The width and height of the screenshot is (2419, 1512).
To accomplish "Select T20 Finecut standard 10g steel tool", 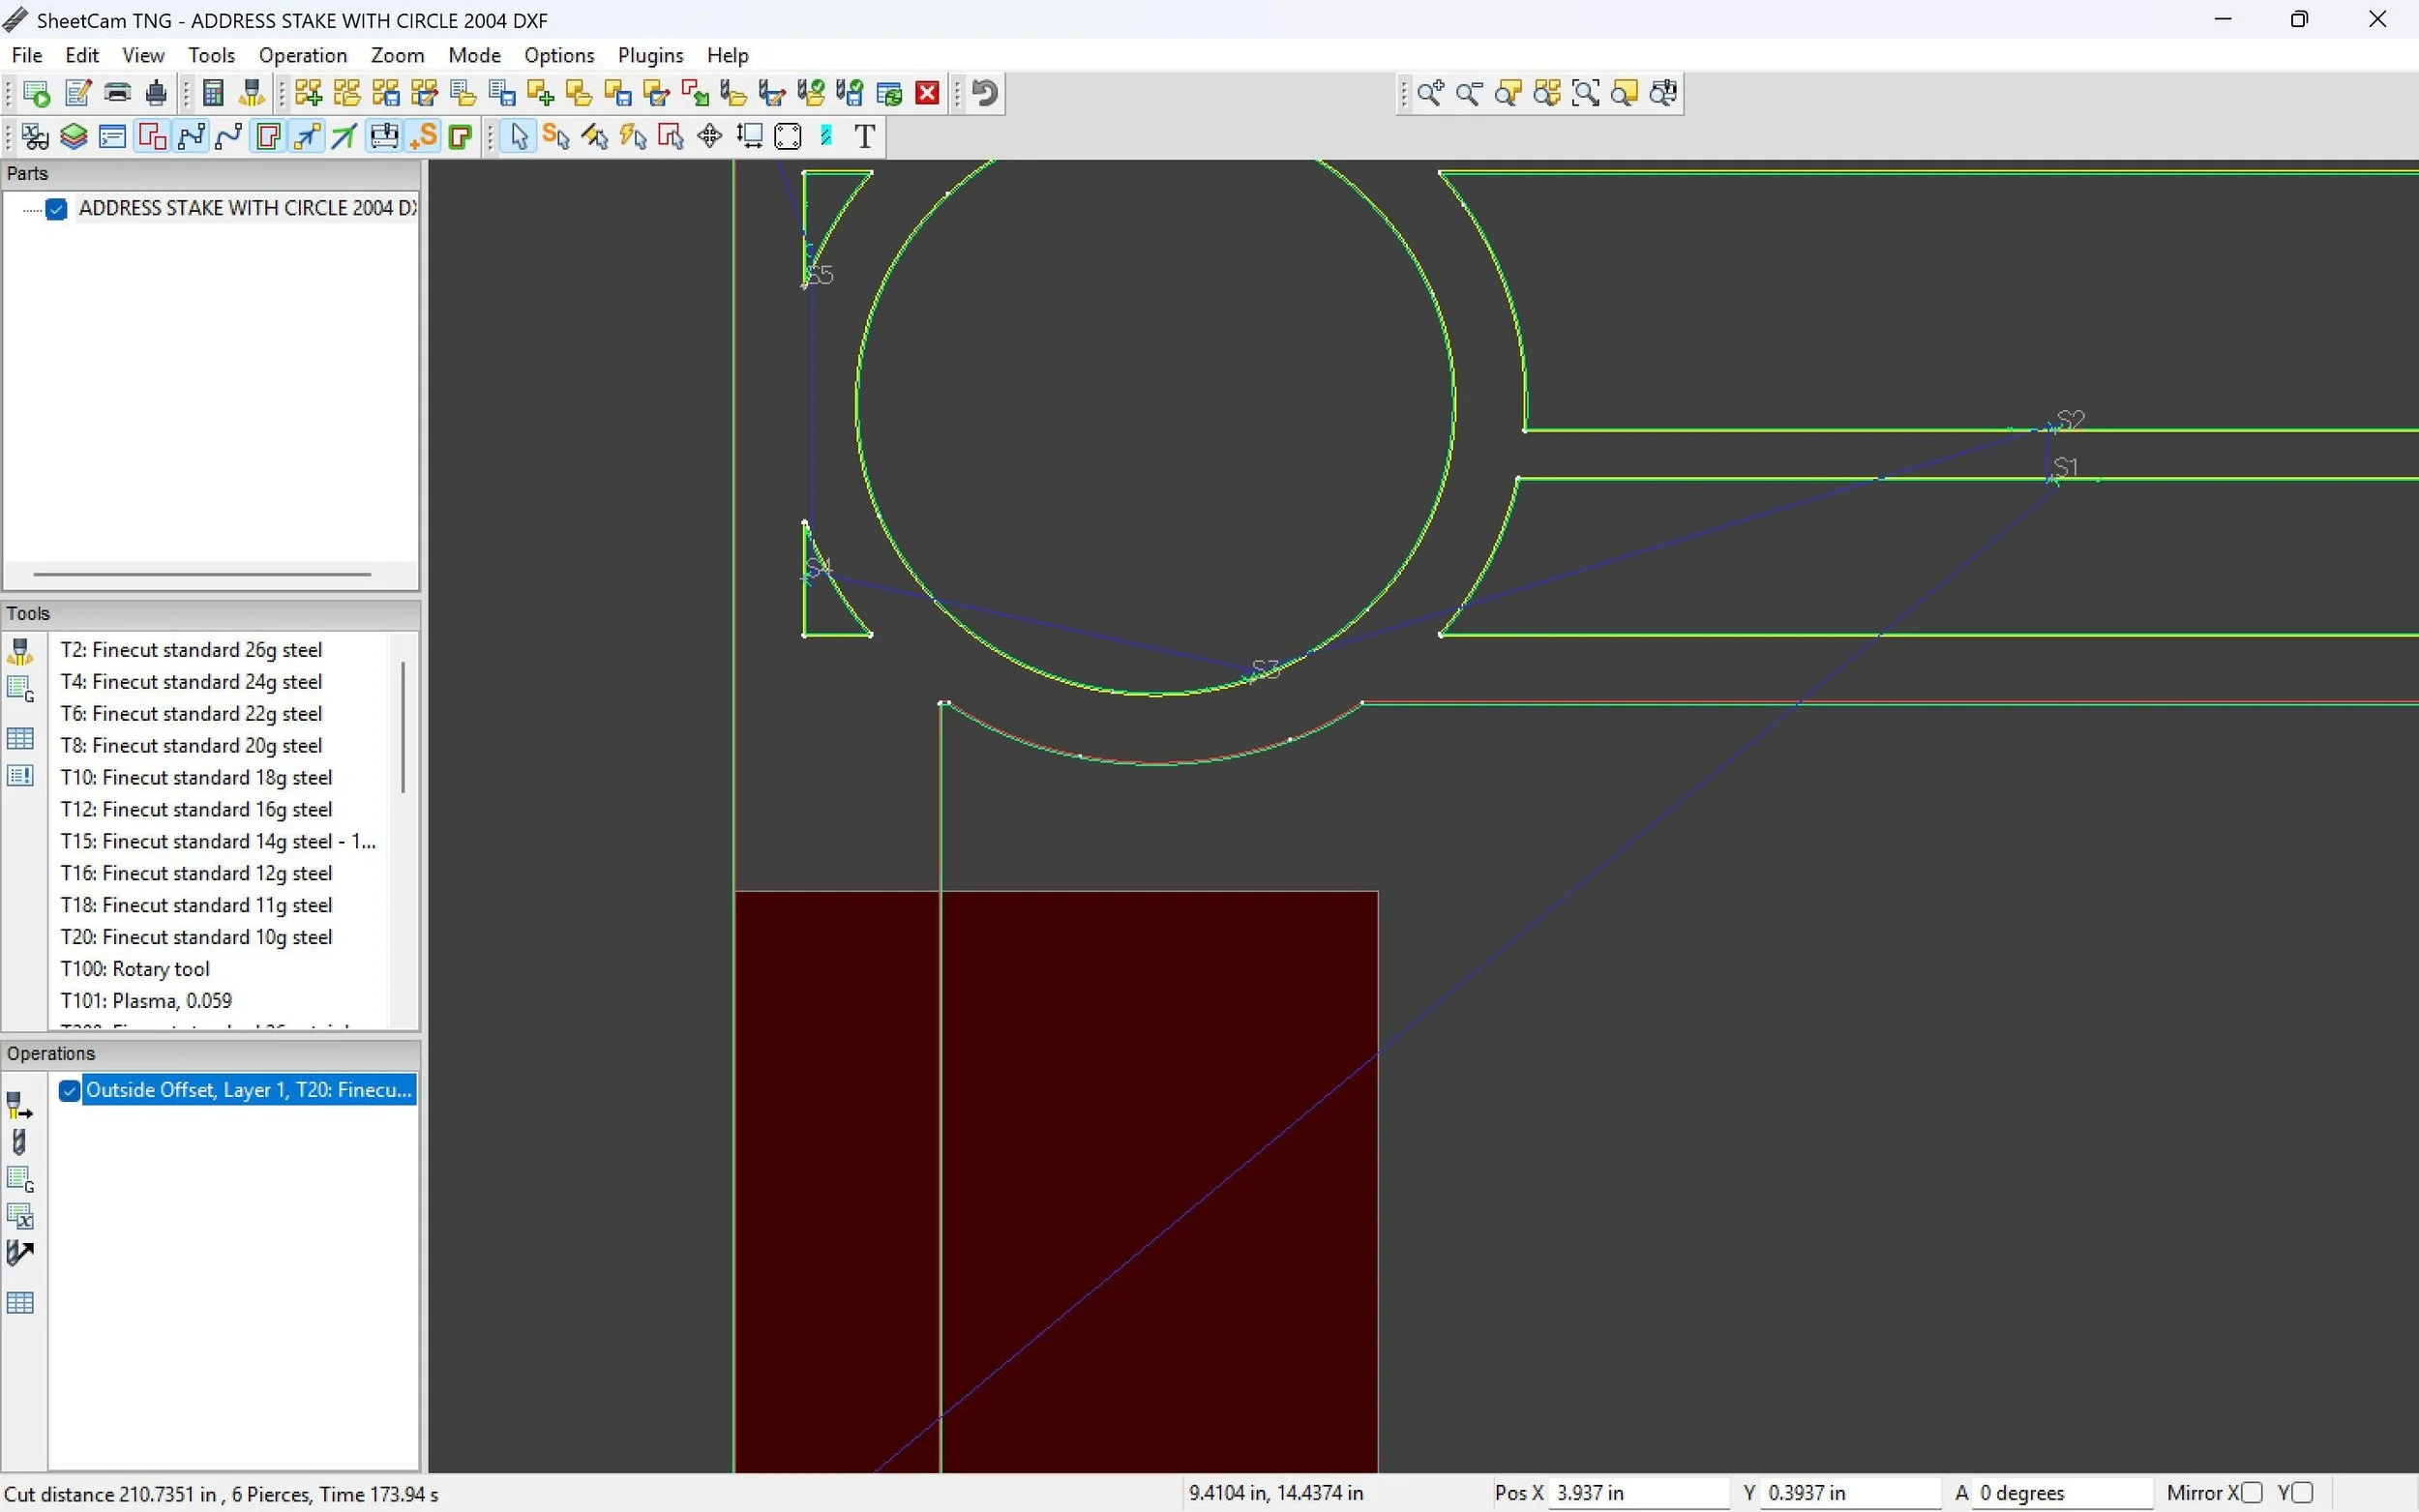I will 196,937.
